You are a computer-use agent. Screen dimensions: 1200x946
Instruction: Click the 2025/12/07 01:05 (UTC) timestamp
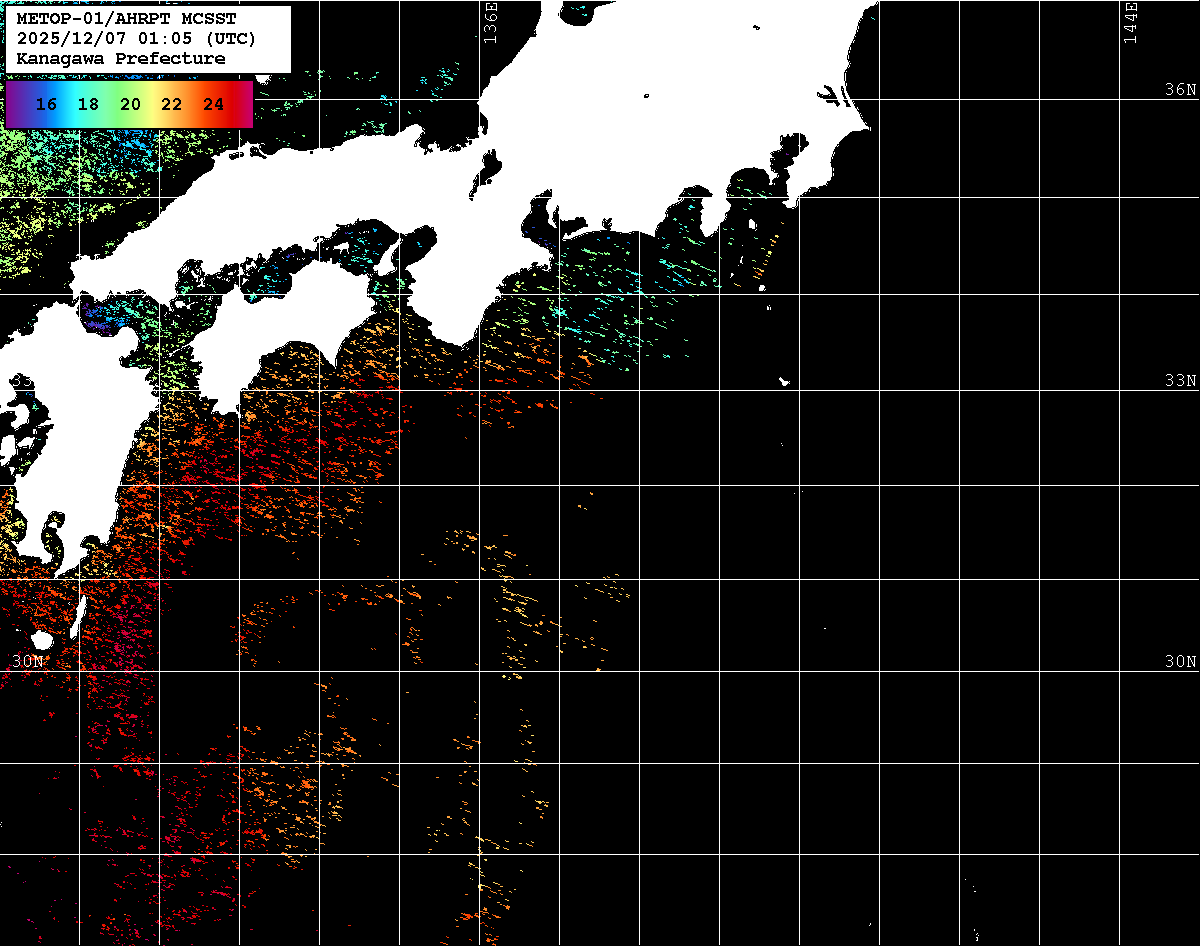[136, 39]
